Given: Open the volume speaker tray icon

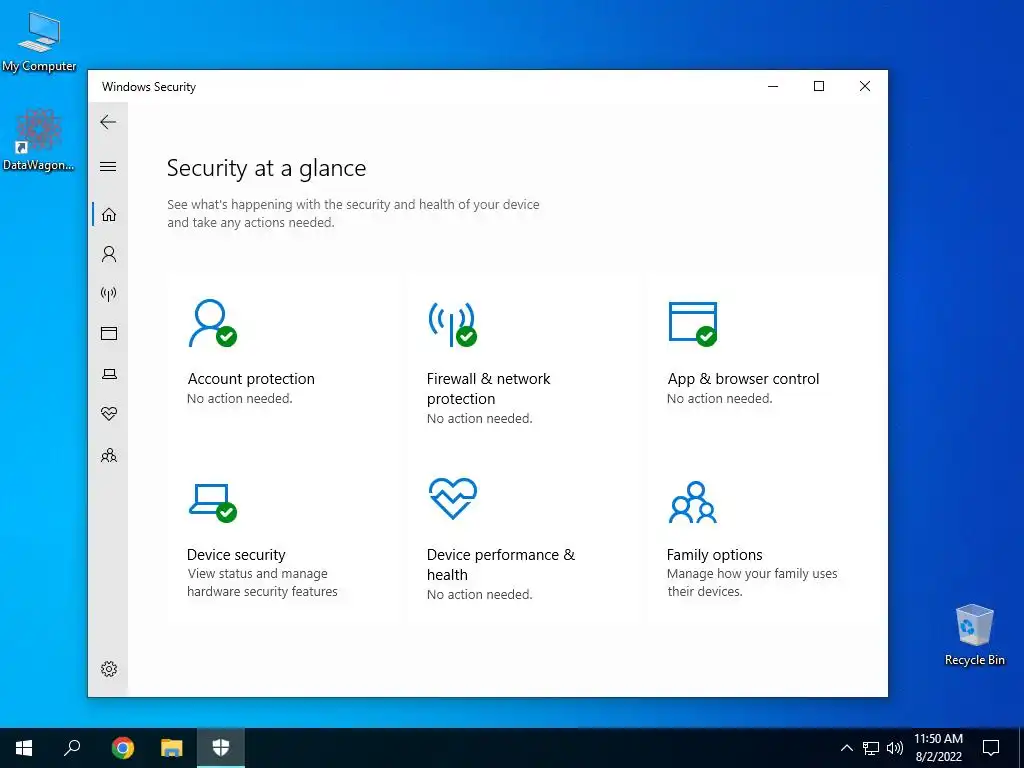Looking at the screenshot, I should [895, 748].
